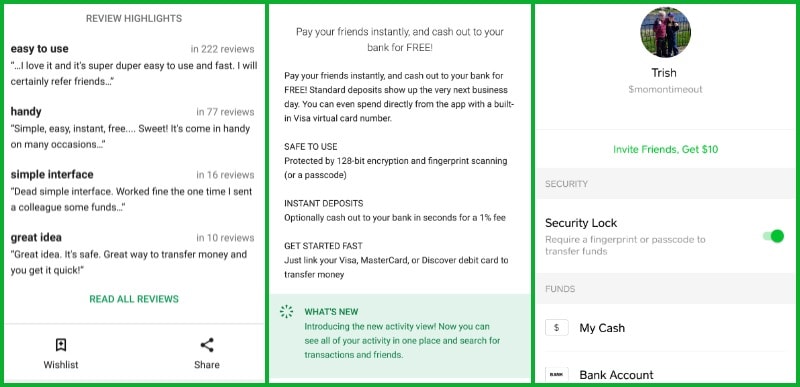The width and height of the screenshot is (800, 387).
Task: Open READ ALL REVIEWS link
Action: coord(134,299)
